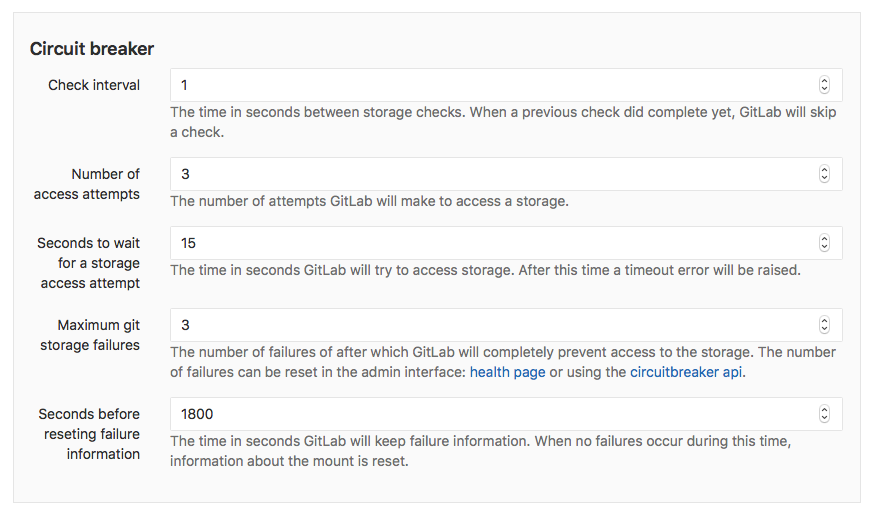
Task: Click the Maximum git storage failures field
Action: click(x=490, y=325)
